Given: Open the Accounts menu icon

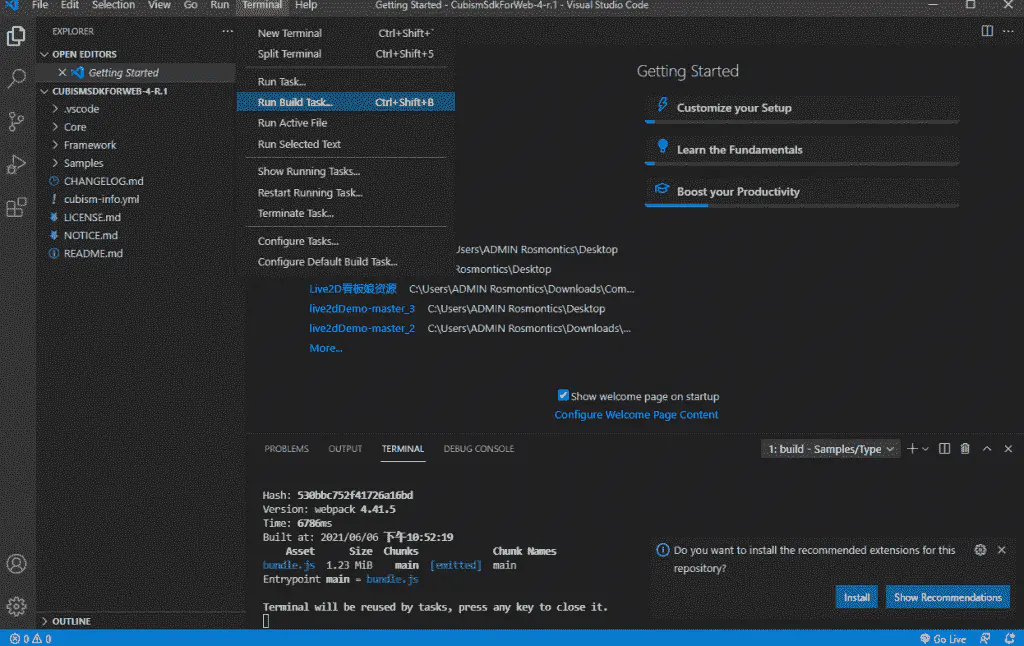Looking at the screenshot, I should [16, 564].
